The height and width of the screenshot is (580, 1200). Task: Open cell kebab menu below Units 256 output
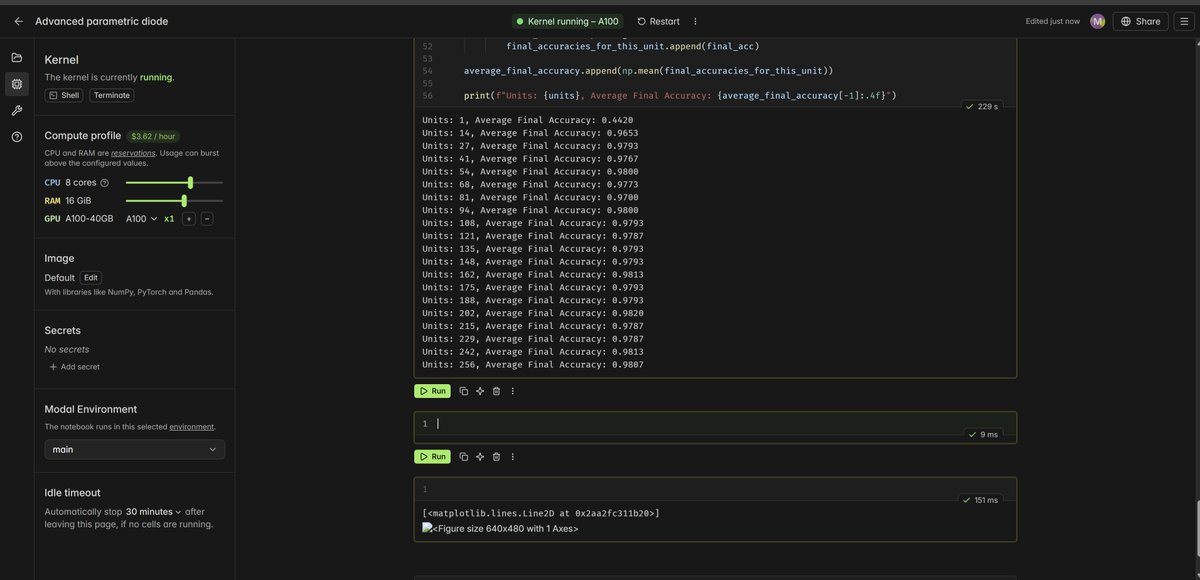513,391
